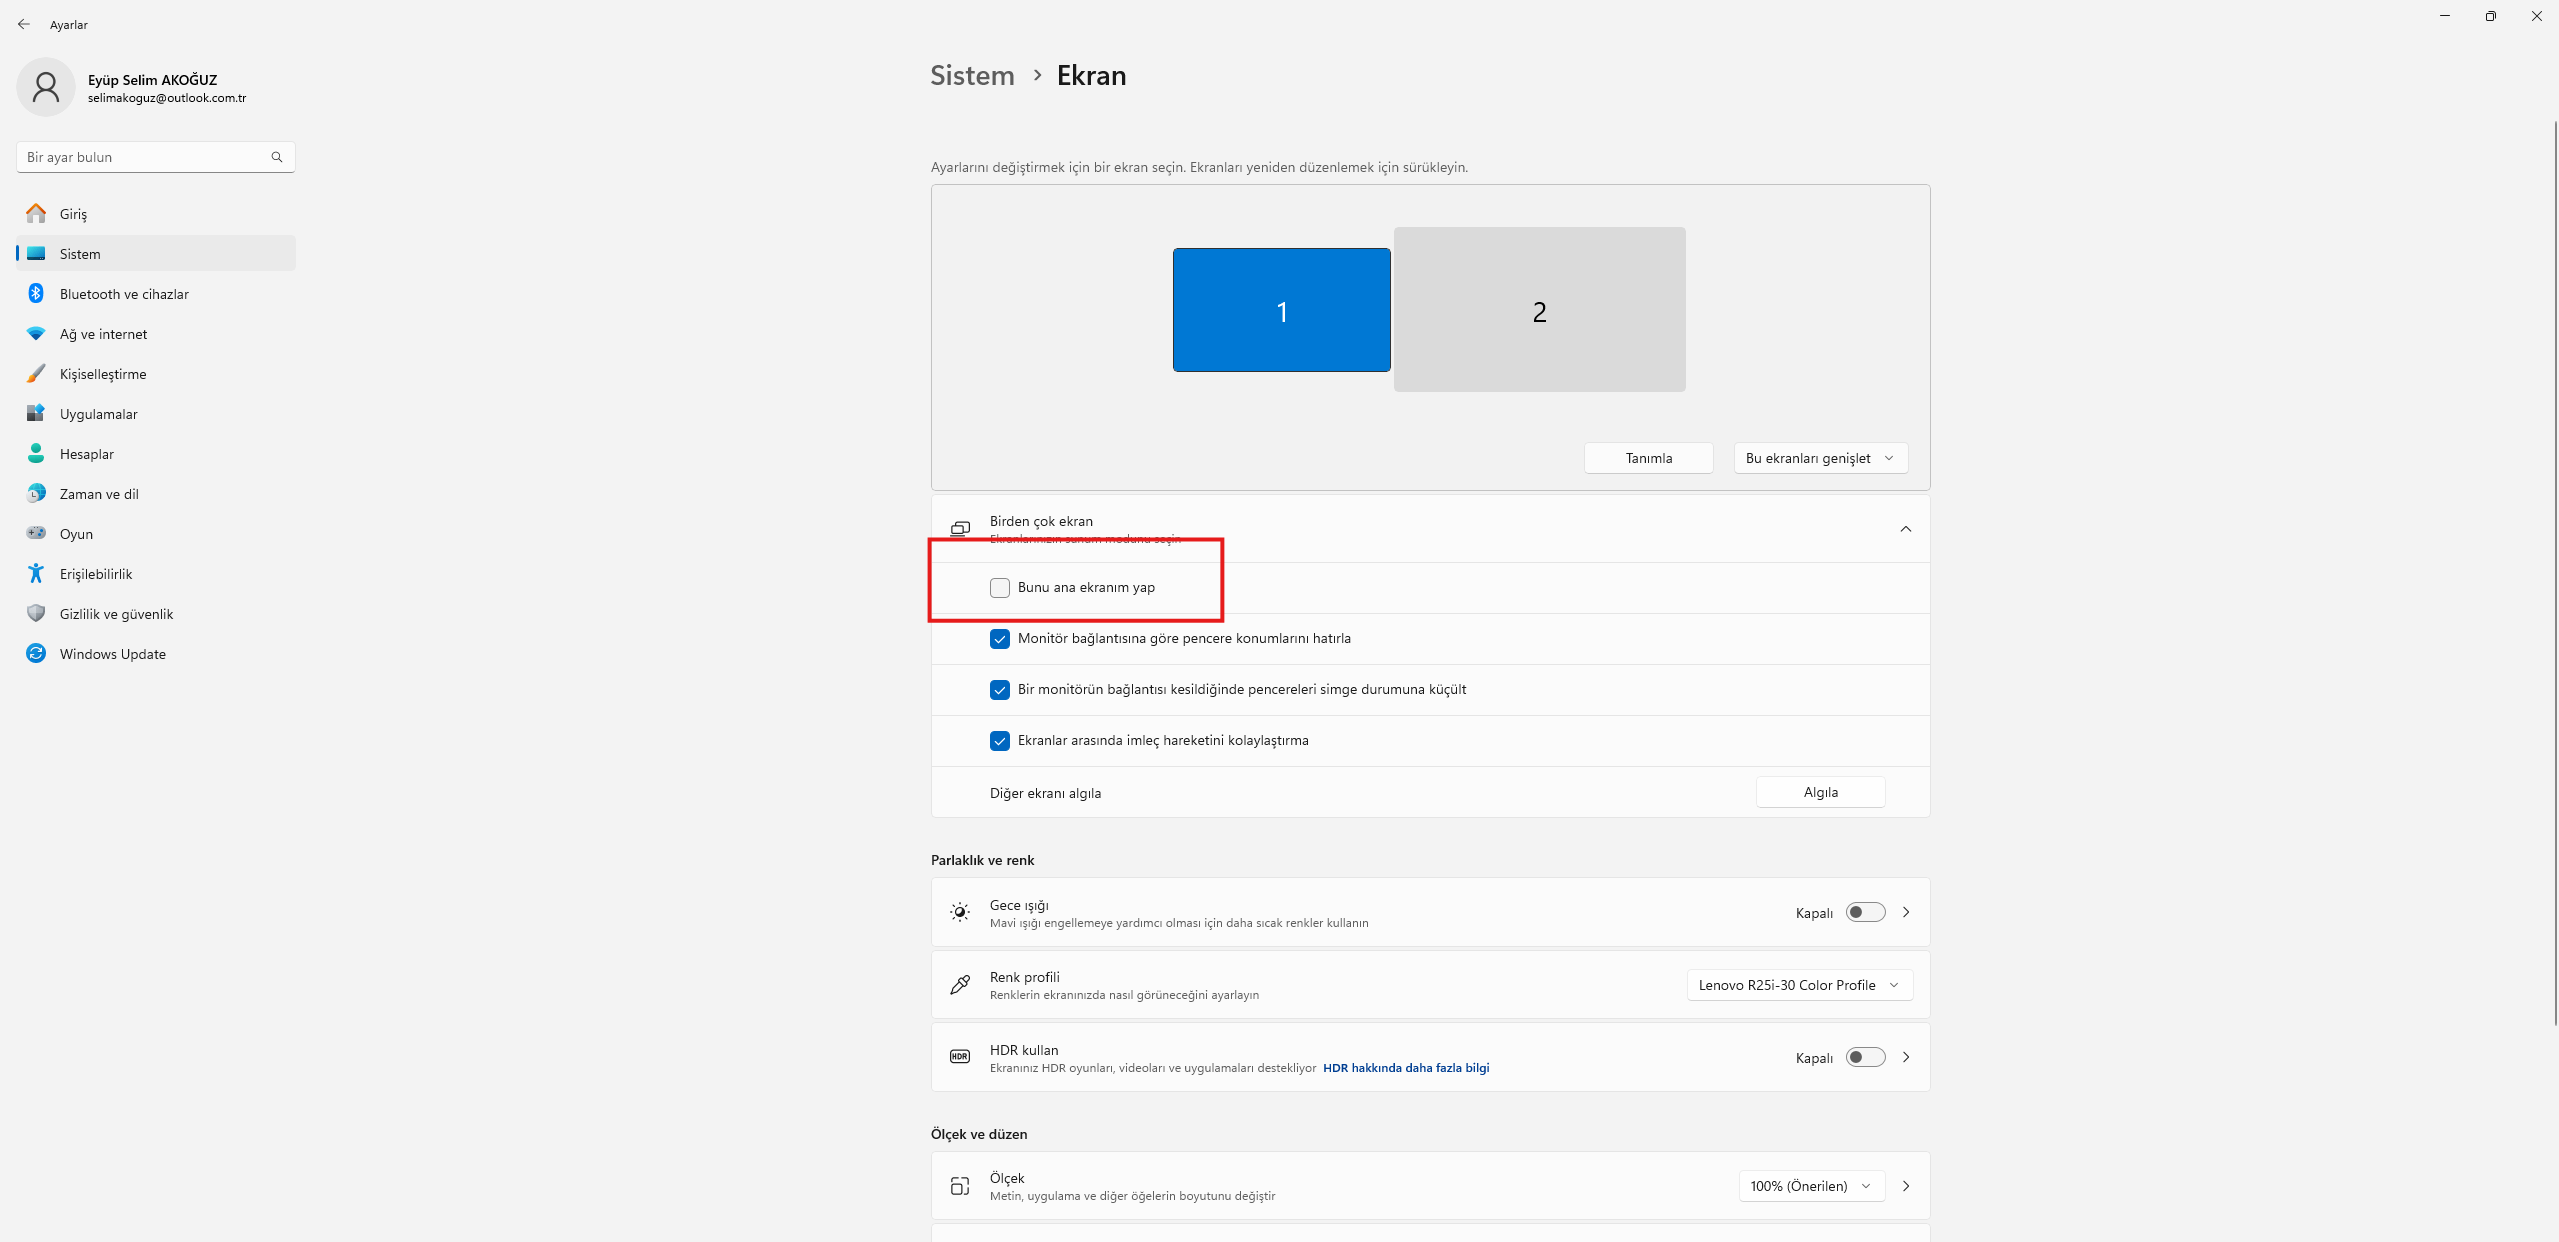Select display 2 thumbnail
2559x1242 pixels.
tap(1540, 309)
